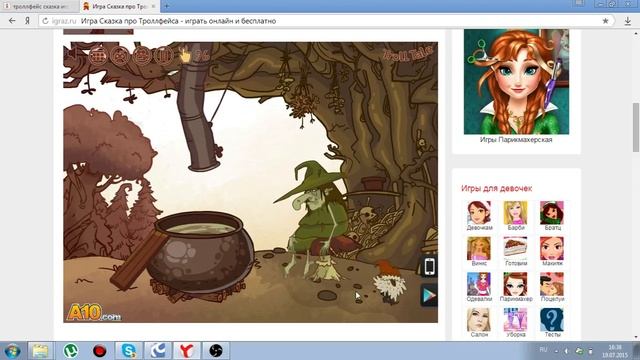Pause the game with the bars icon
This screenshot has width=640, height=360.
pyautogui.click(x=164, y=55)
